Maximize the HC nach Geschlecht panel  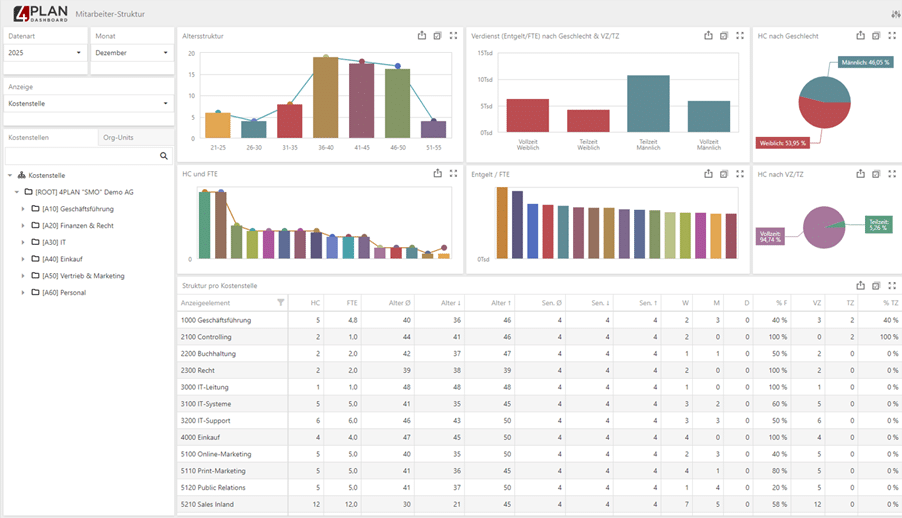coord(892,36)
